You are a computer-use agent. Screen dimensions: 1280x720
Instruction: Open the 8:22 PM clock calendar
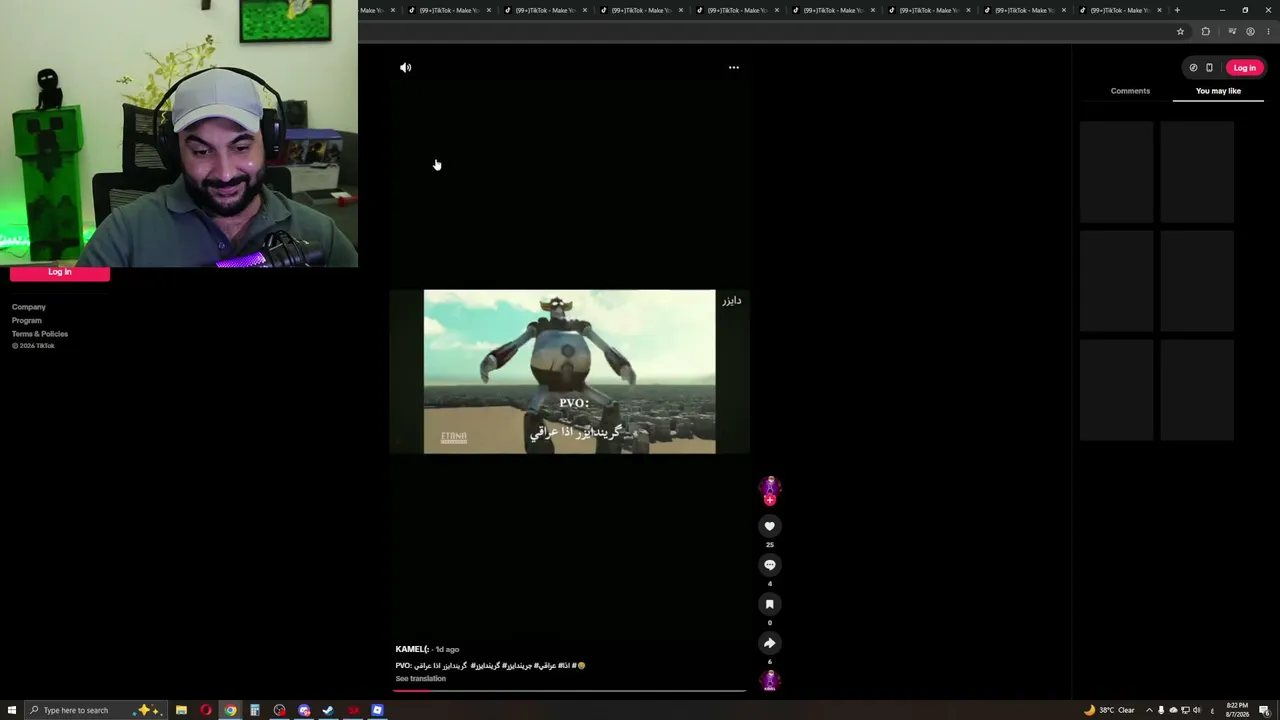1236,710
